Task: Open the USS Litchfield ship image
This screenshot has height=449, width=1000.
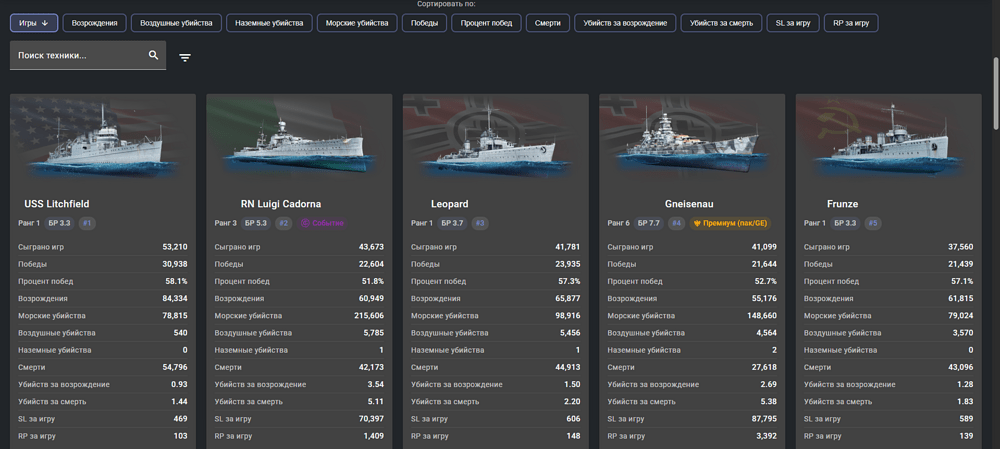Action: [x=103, y=141]
